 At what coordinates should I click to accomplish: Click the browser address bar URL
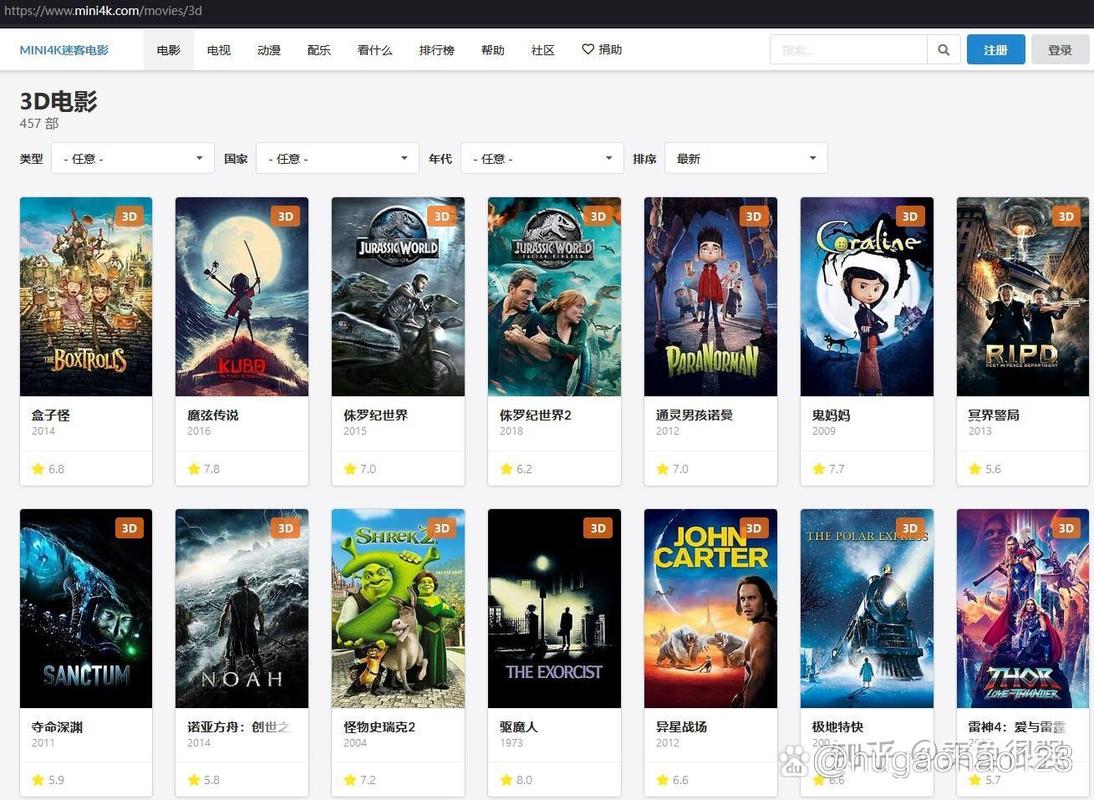pos(103,10)
